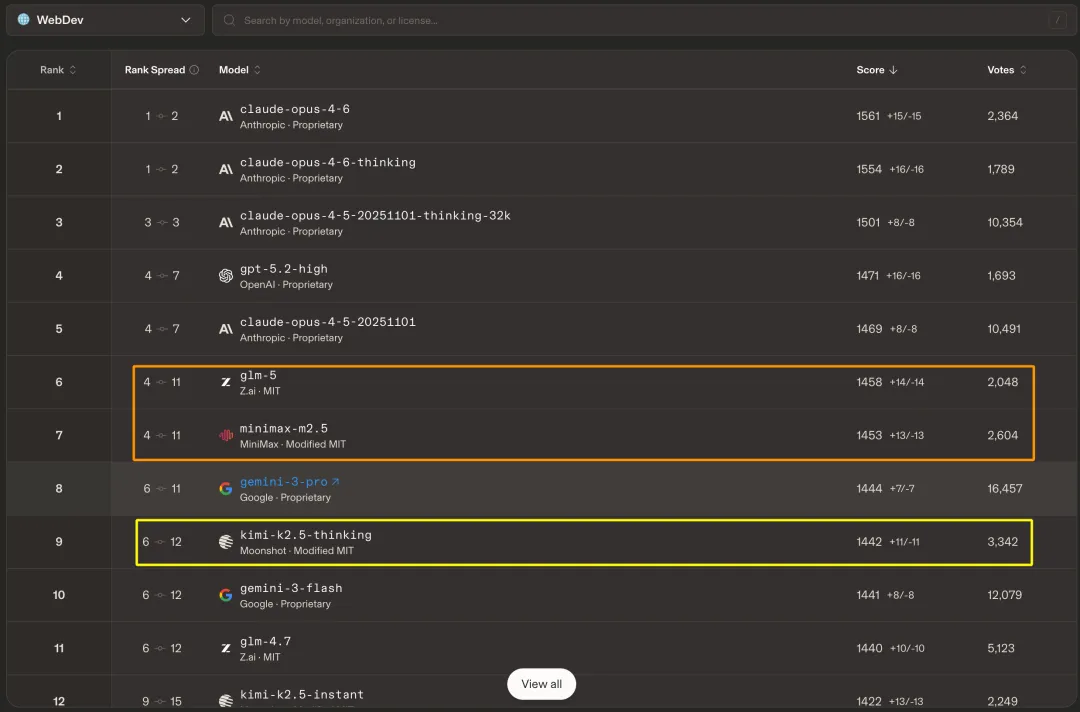Click the MiniMax waveform icon beside minimax-m2.5

pyautogui.click(x=226, y=436)
